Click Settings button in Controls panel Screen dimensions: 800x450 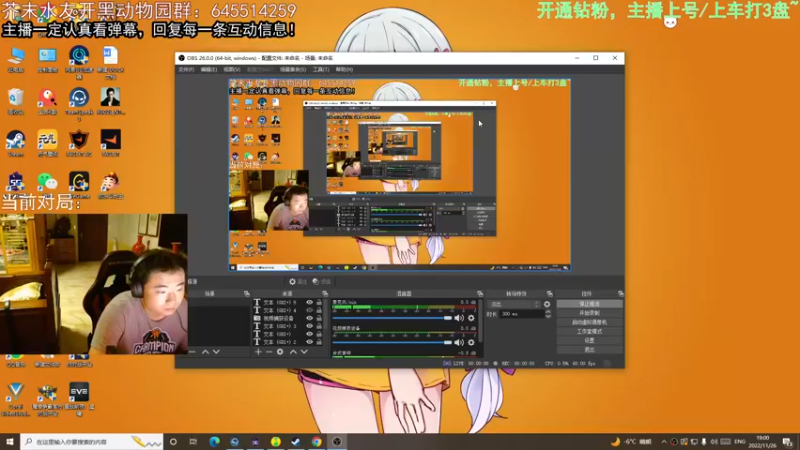click(x=589, y=340)
